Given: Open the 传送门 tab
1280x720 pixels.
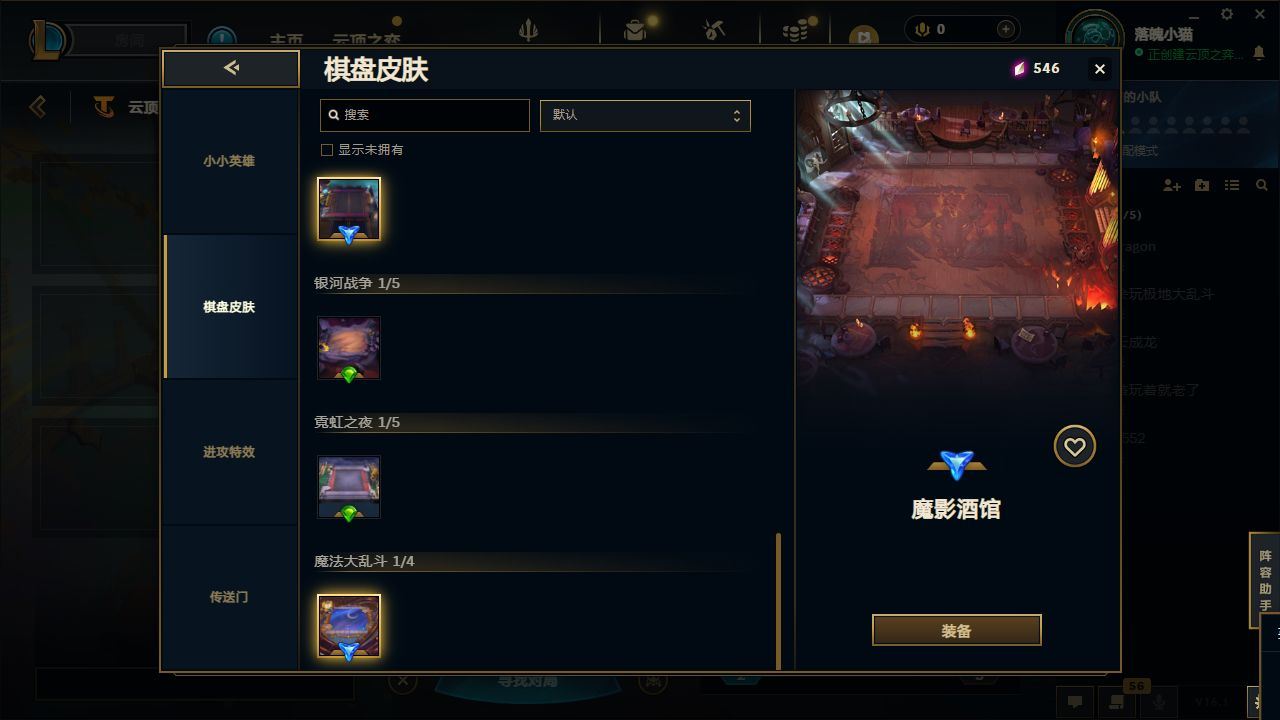Looking at the screenshot, I should (229, 597).
